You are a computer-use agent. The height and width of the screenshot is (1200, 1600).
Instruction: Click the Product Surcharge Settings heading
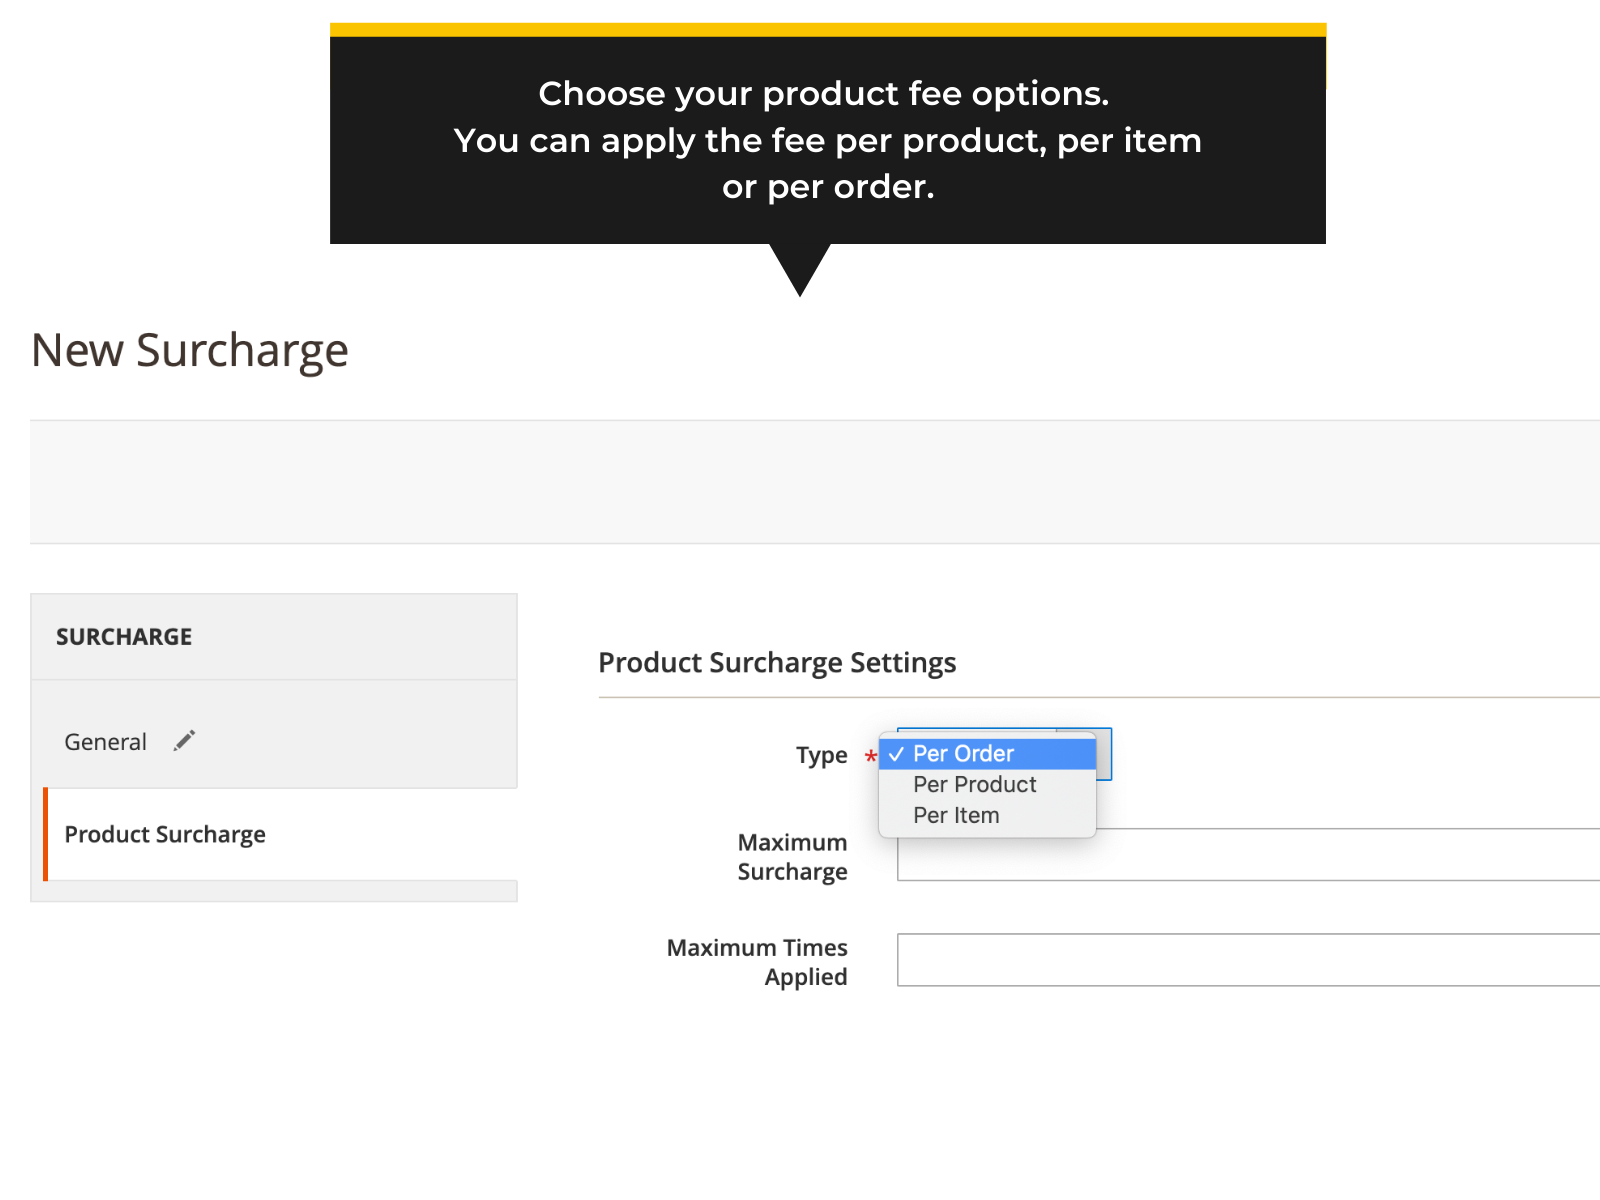click(x=777, y=662)
